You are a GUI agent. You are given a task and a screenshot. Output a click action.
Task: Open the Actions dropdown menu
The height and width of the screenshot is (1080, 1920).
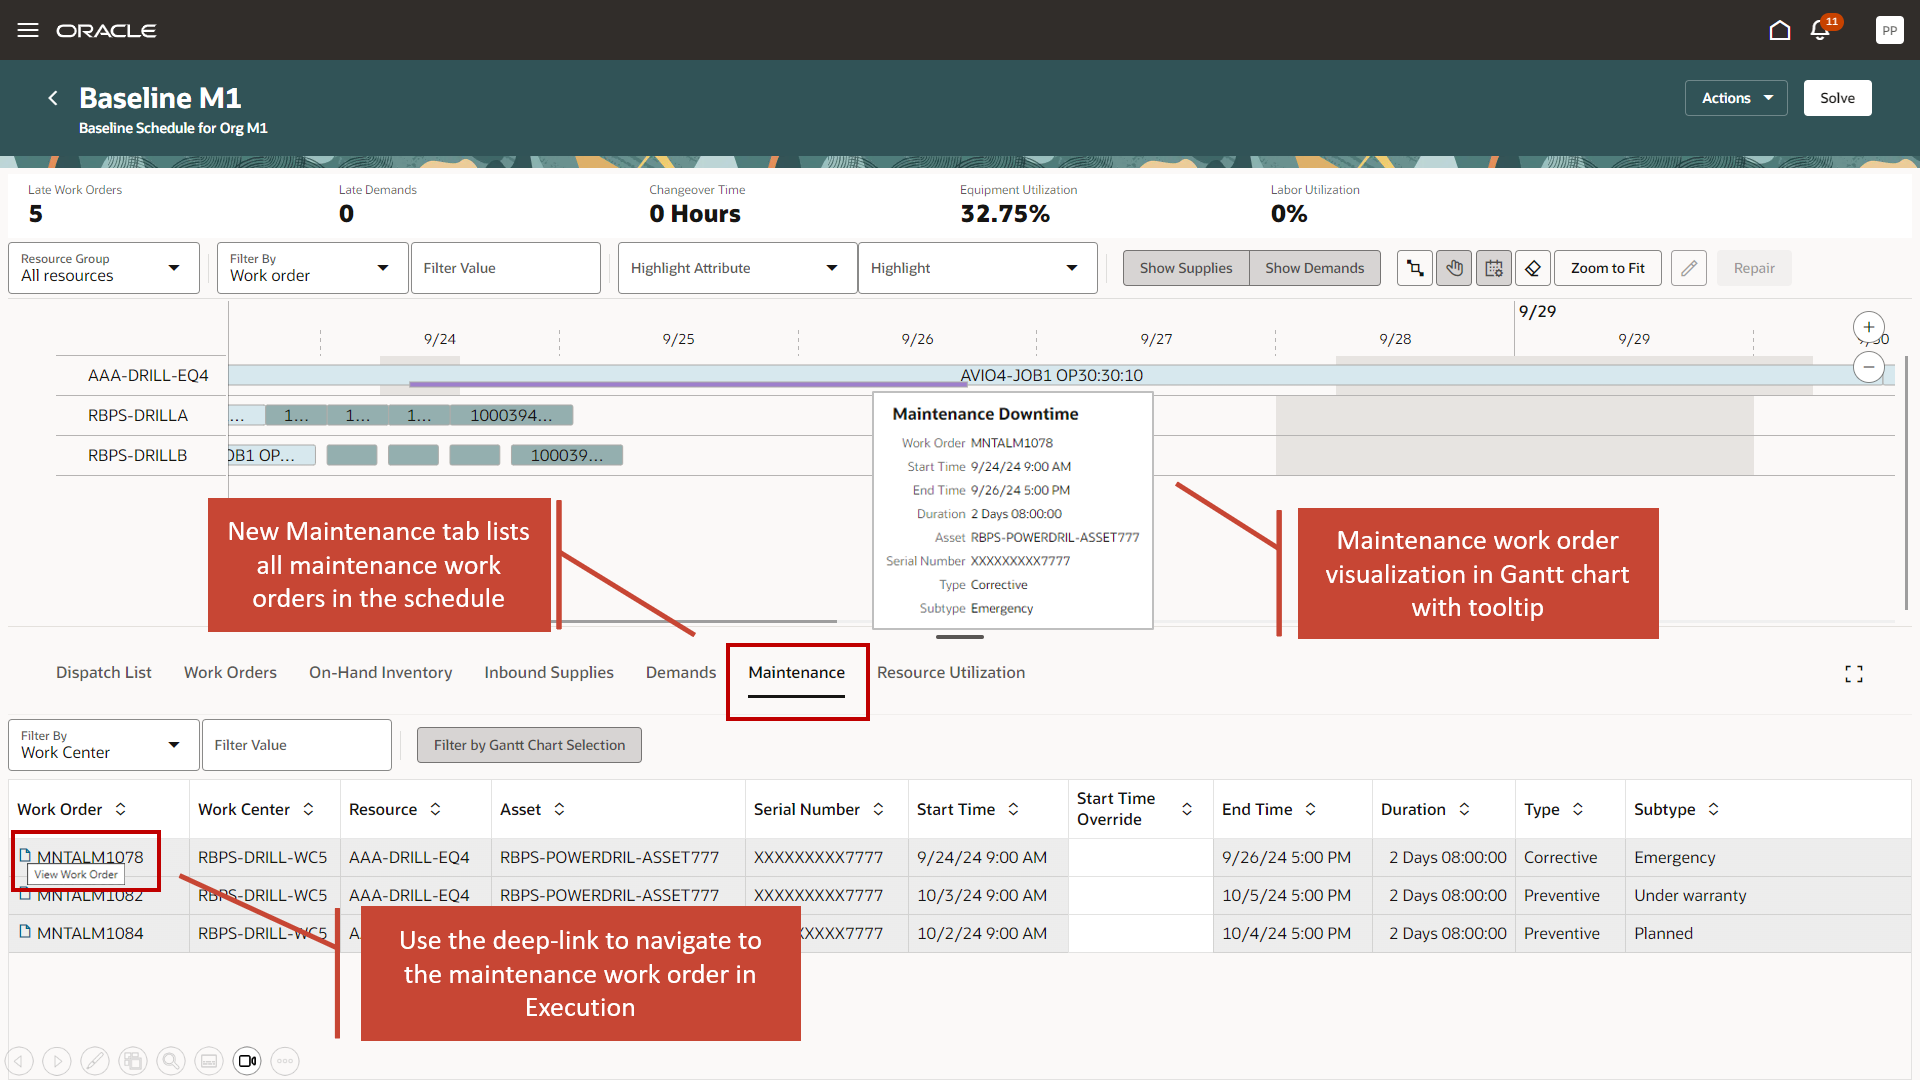(1736, 98)
